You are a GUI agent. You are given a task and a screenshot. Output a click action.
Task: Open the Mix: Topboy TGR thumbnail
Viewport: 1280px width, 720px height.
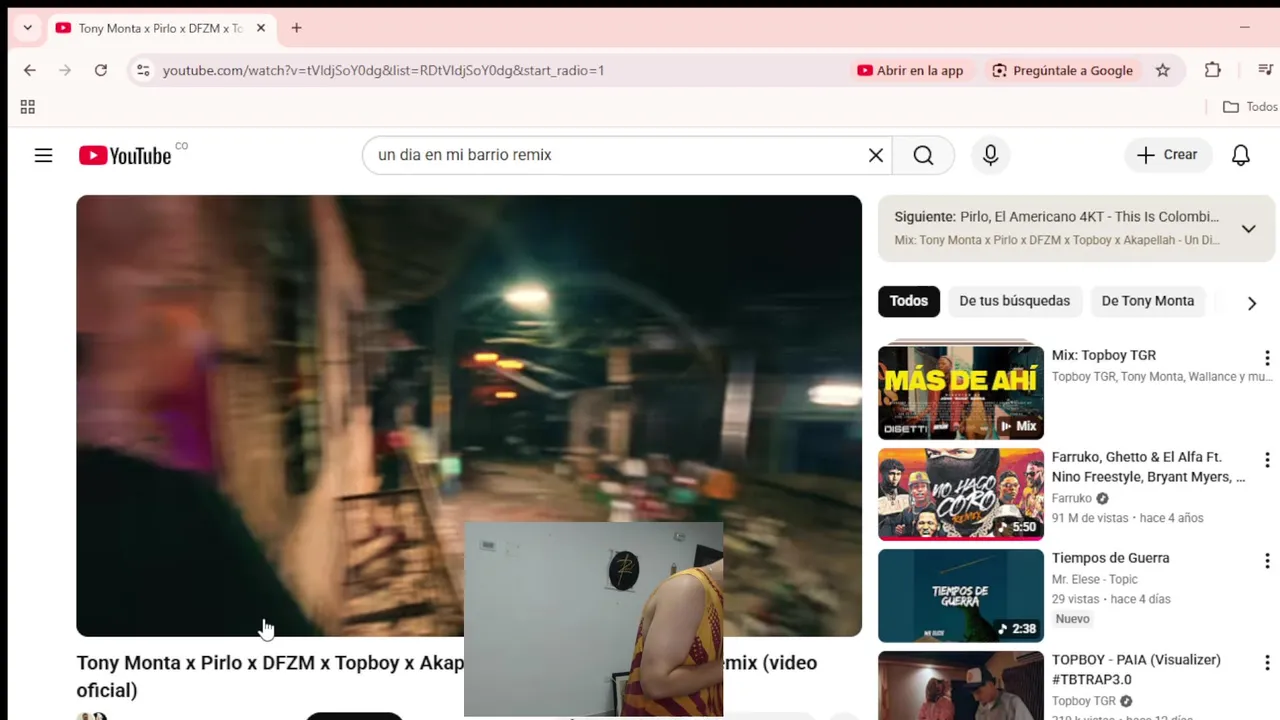(961, 392)
